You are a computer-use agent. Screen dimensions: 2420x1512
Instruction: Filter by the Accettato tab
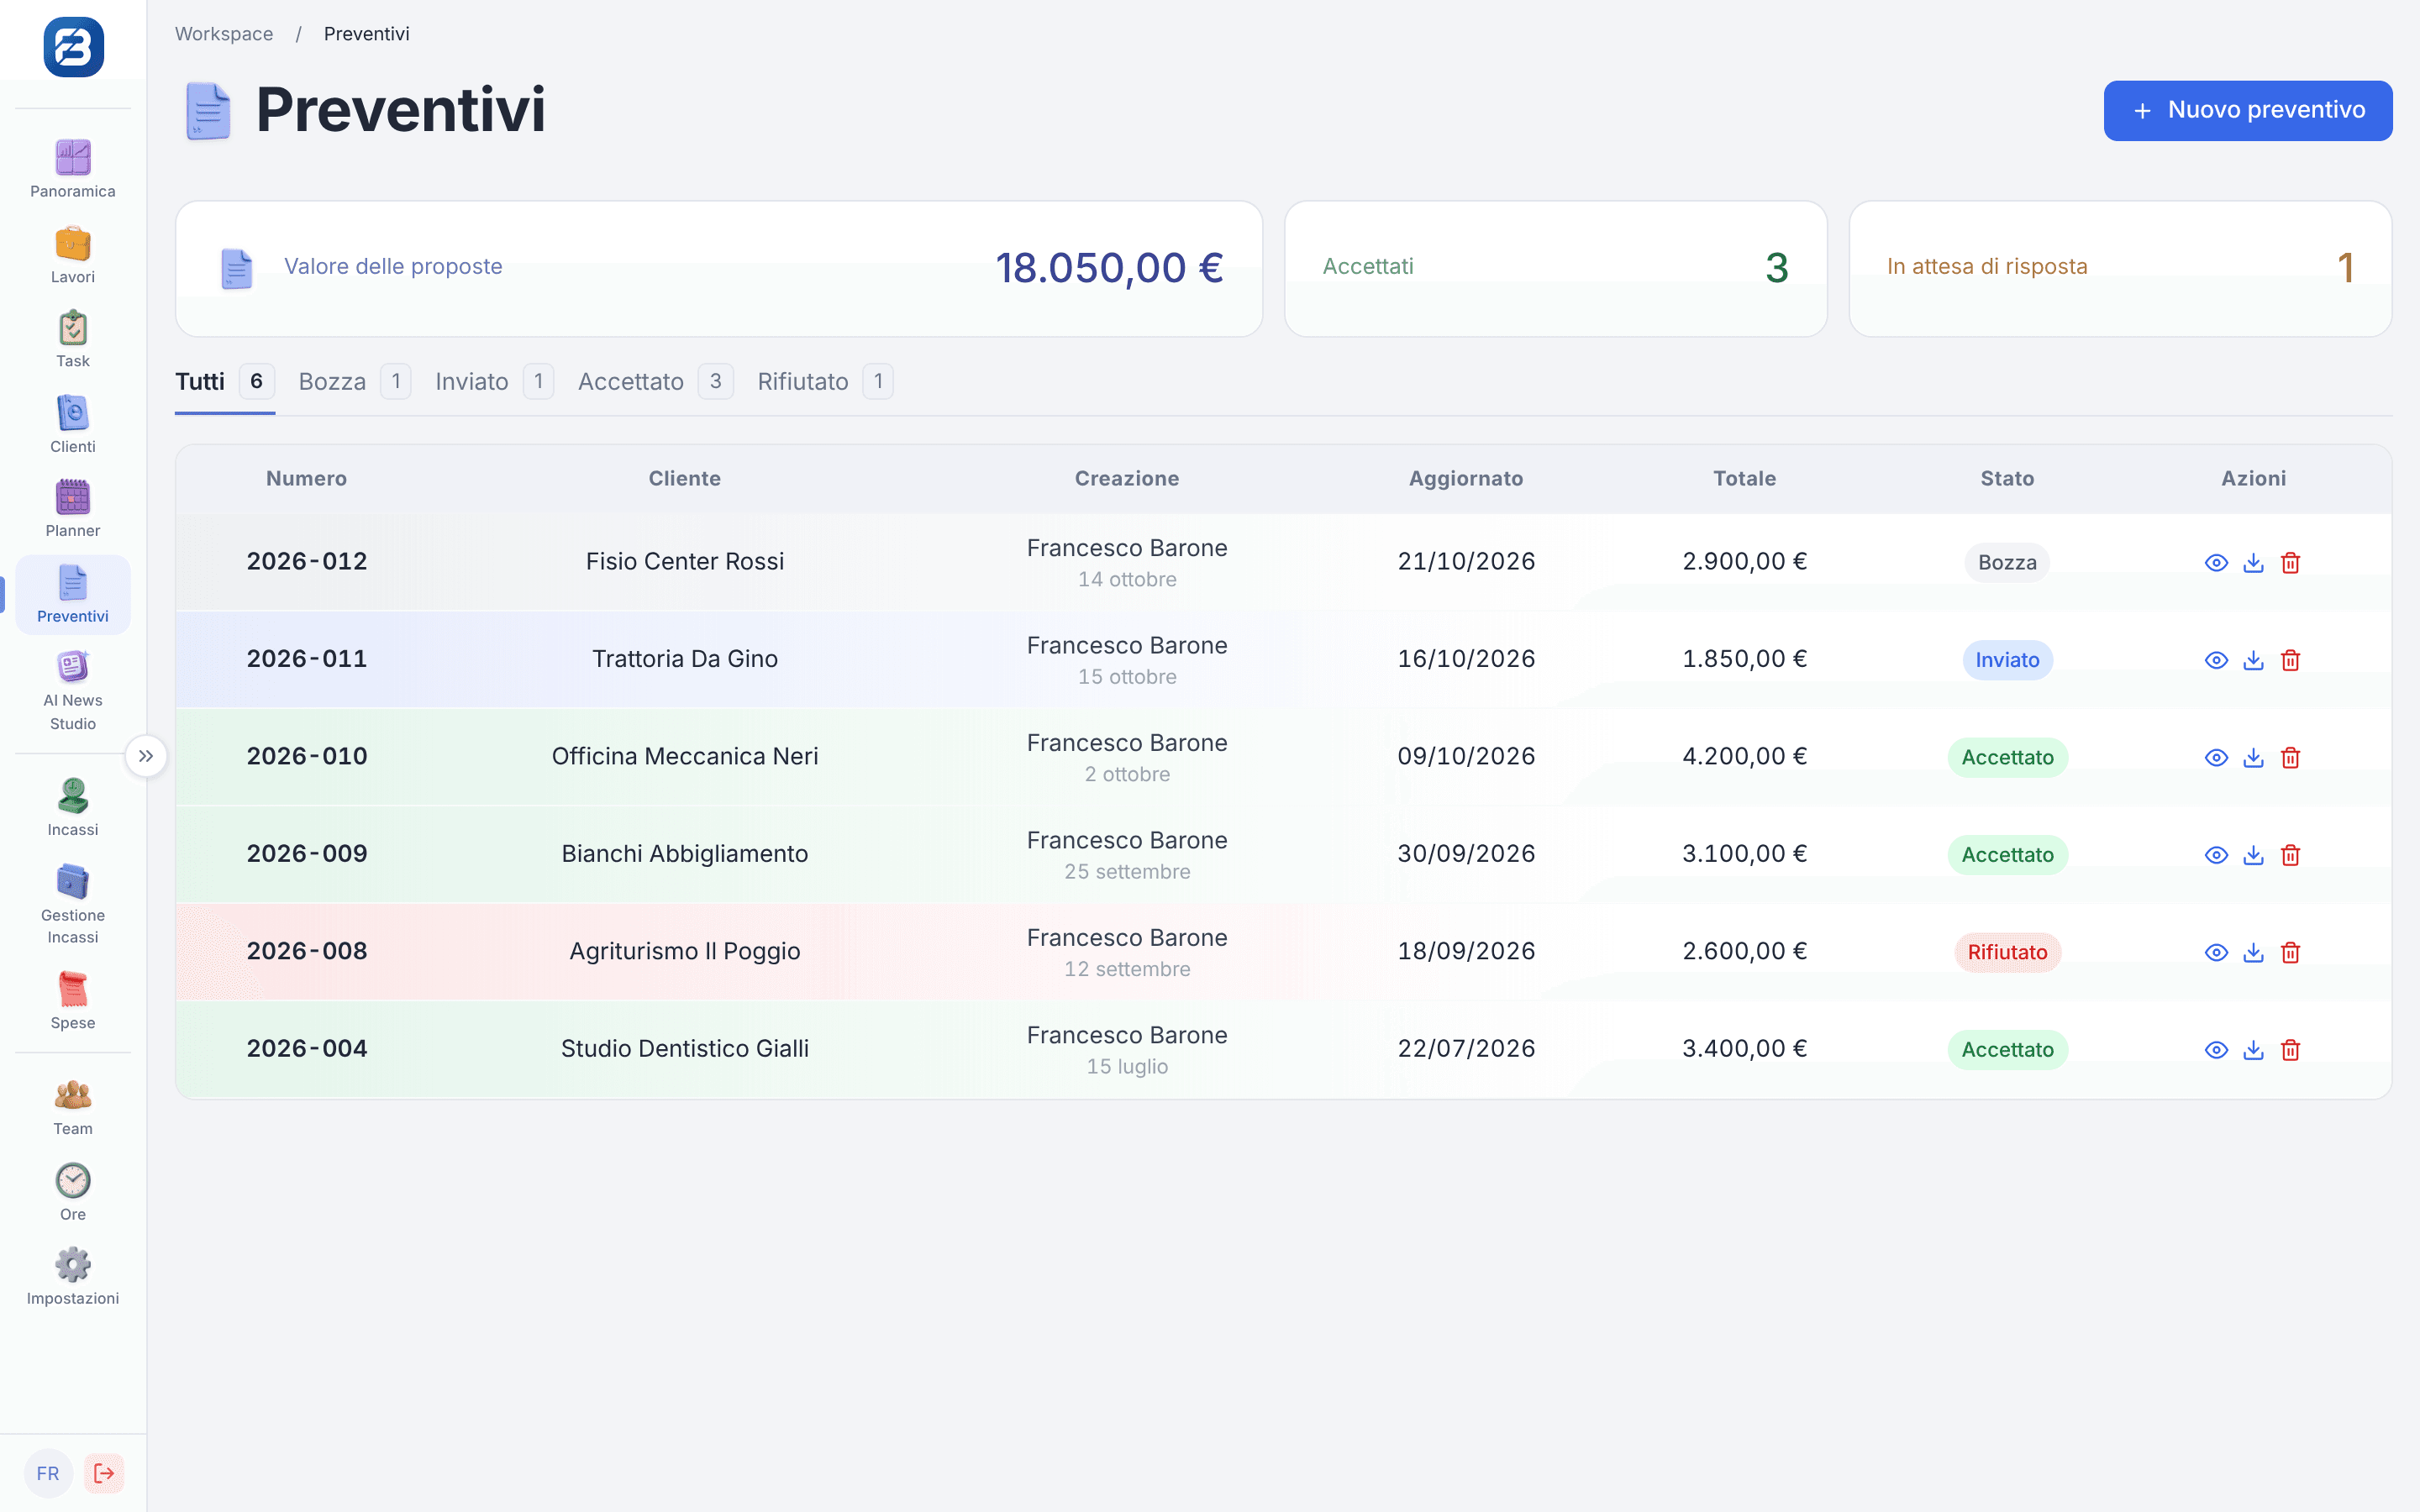(x=655, y=382)
